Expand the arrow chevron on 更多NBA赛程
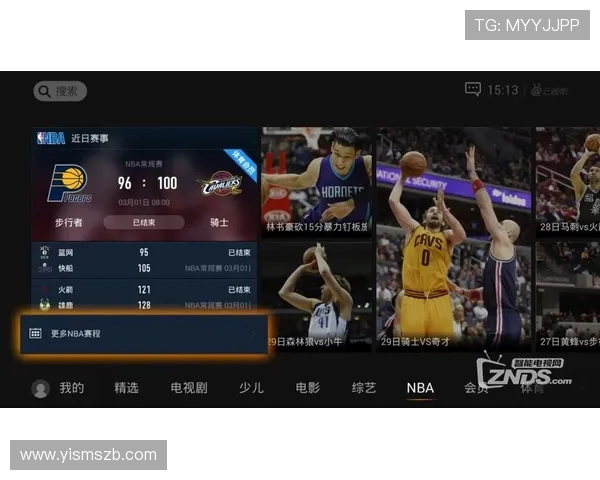 [253, 334]
